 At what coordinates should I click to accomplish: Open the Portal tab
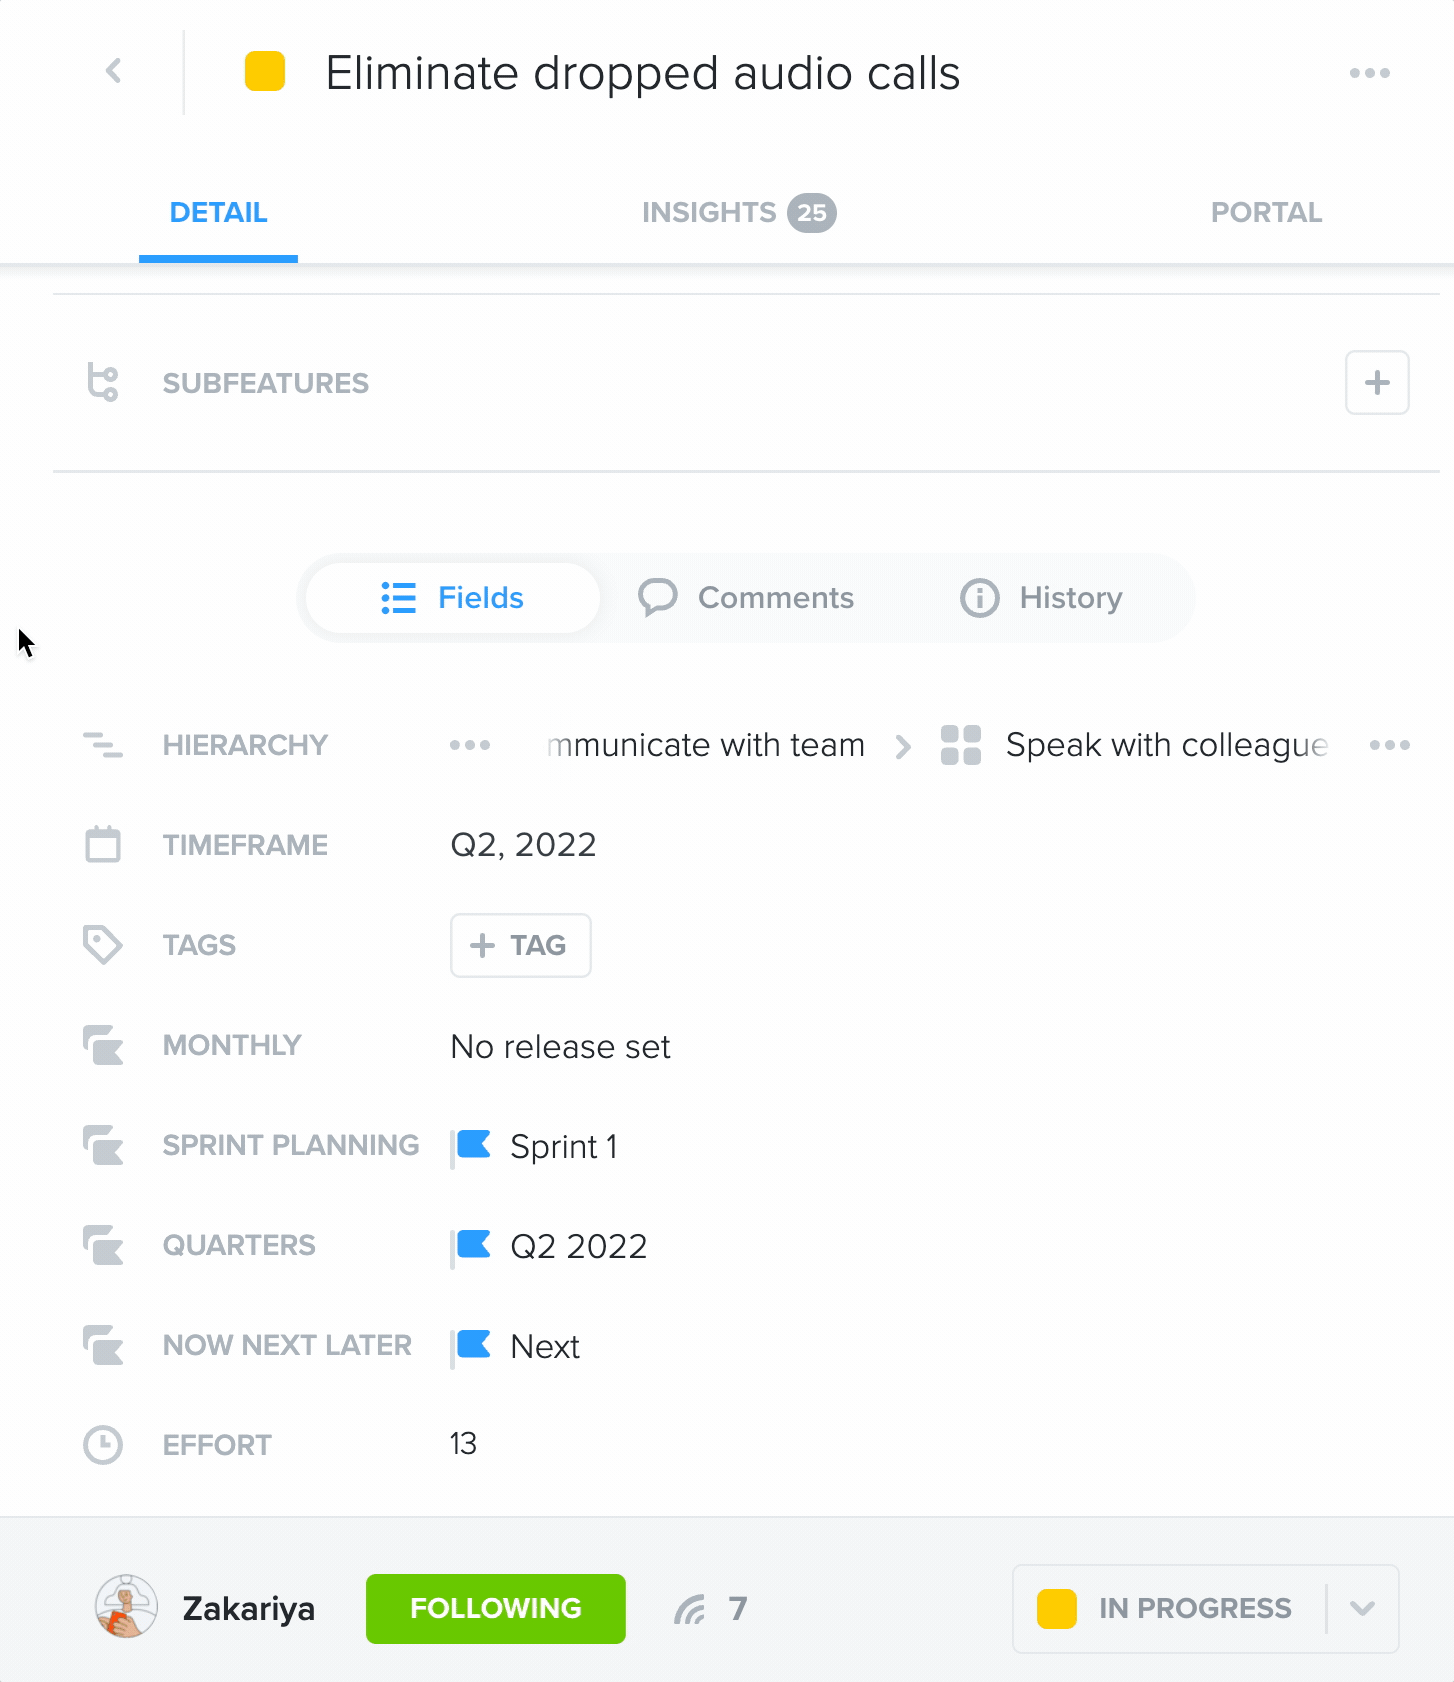point(1266,213)
